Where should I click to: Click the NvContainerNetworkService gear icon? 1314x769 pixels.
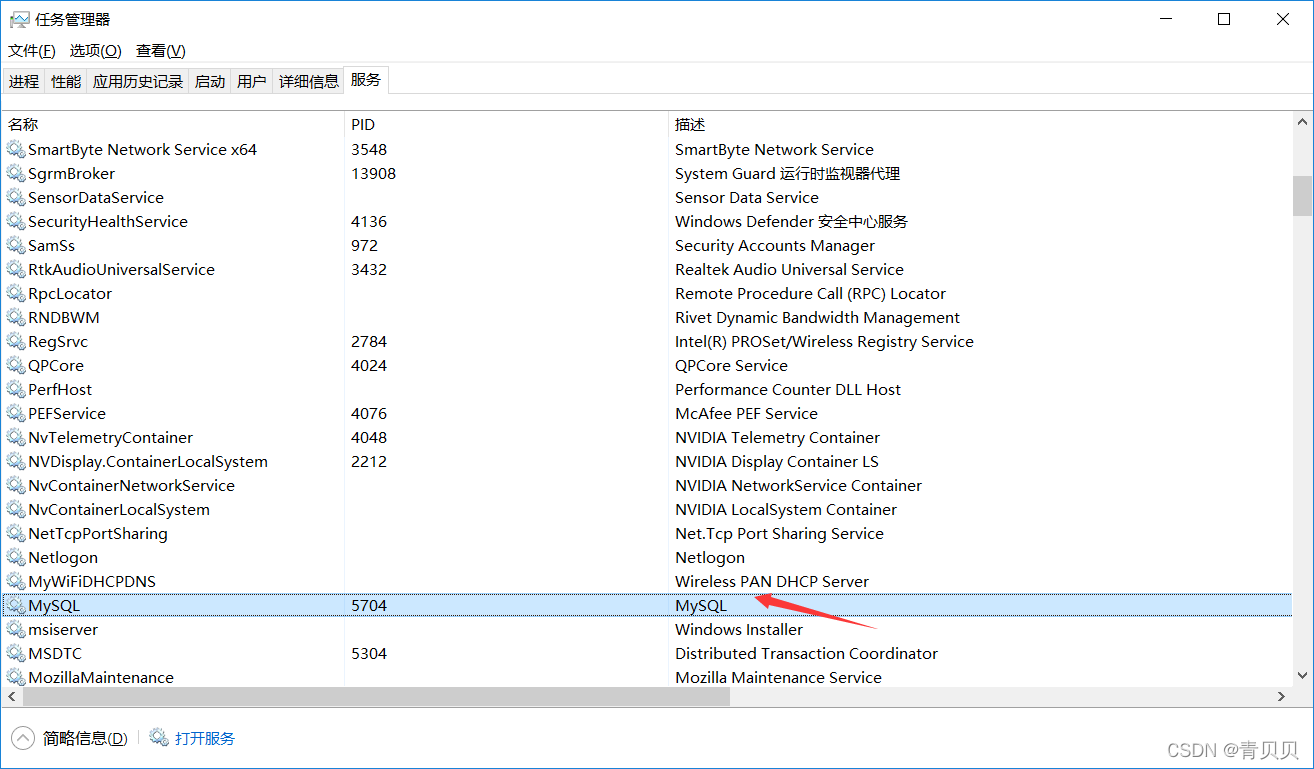pyautogui.click(x=15, y=486)
